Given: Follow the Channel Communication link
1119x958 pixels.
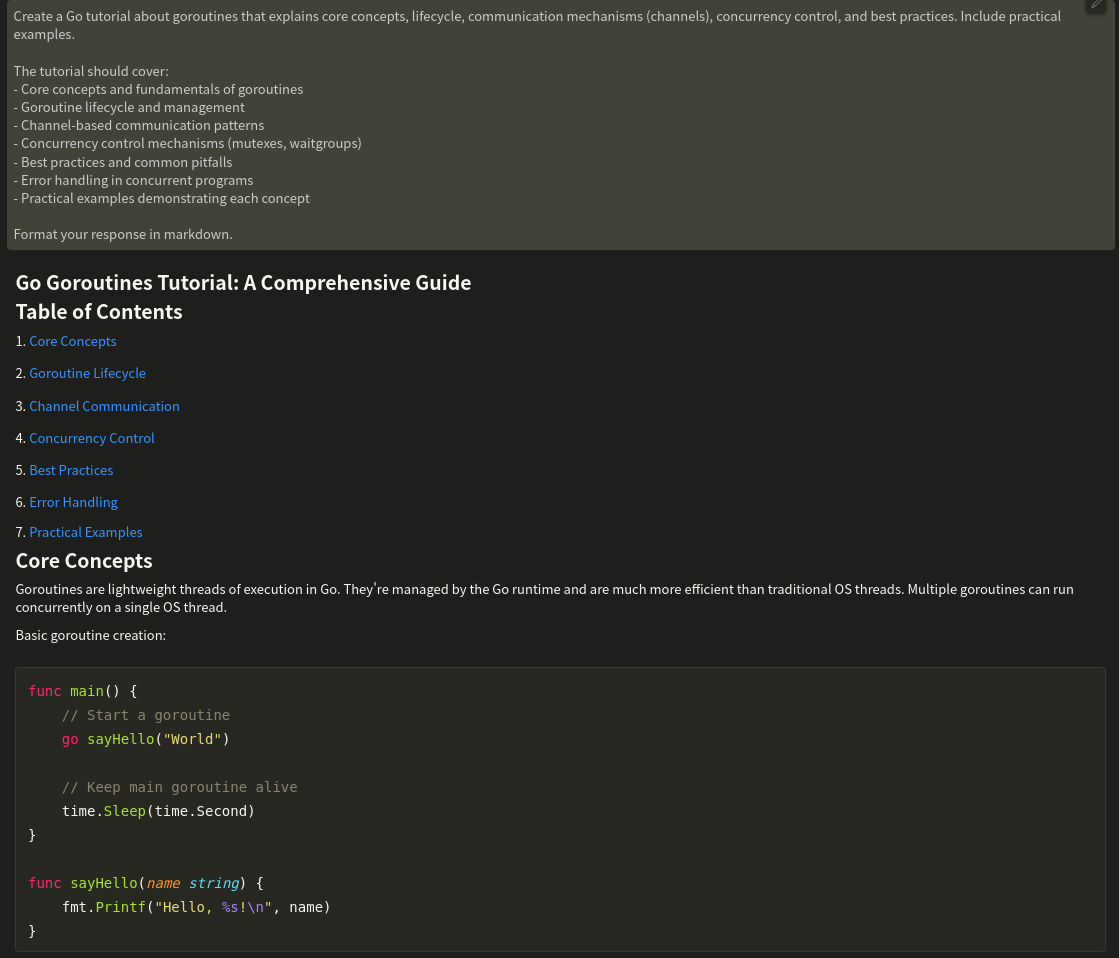Looking at the screenshot, I should [x=104, y=406].
